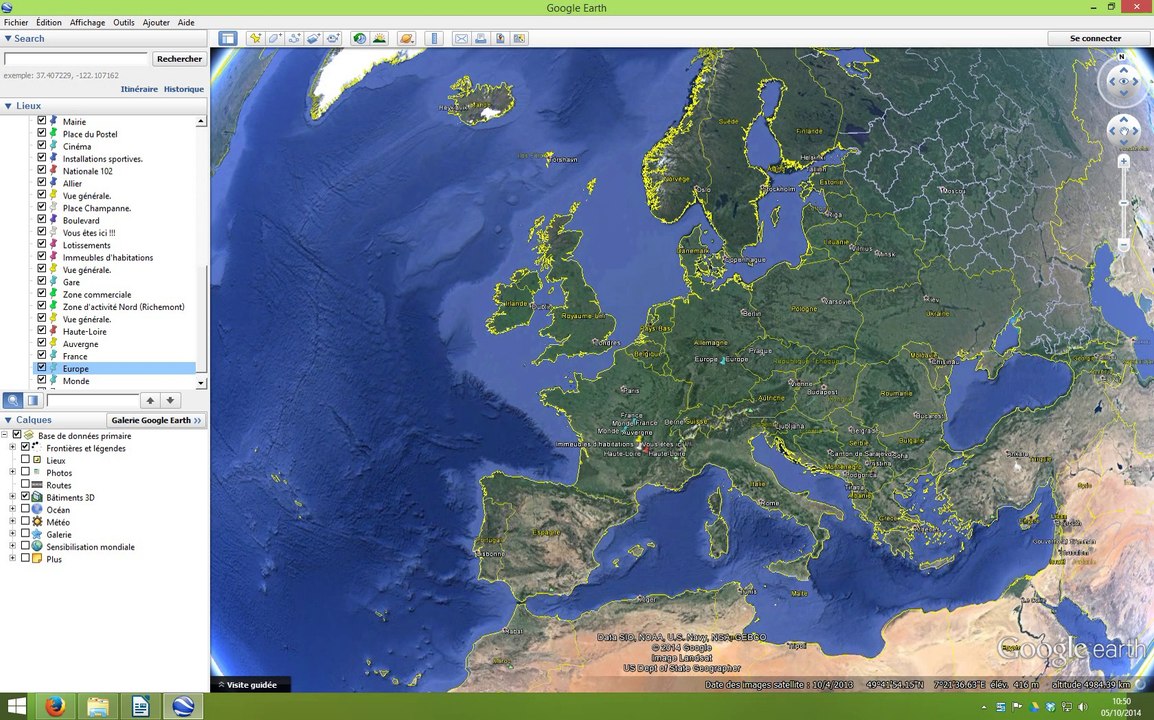Expand the Galerie layer node
Viewport: 1154px width, 720px height.
[x=13, y=534]
